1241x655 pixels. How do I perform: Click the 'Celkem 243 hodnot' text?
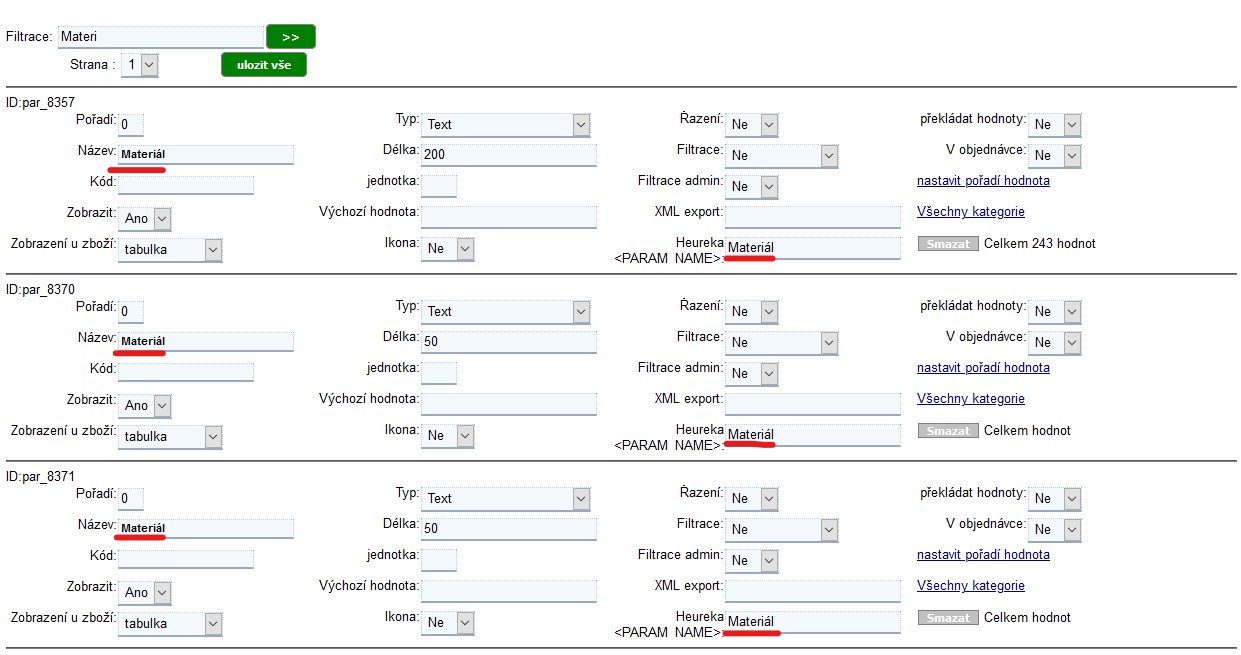pyautogui.click(x=1040, y=243)
